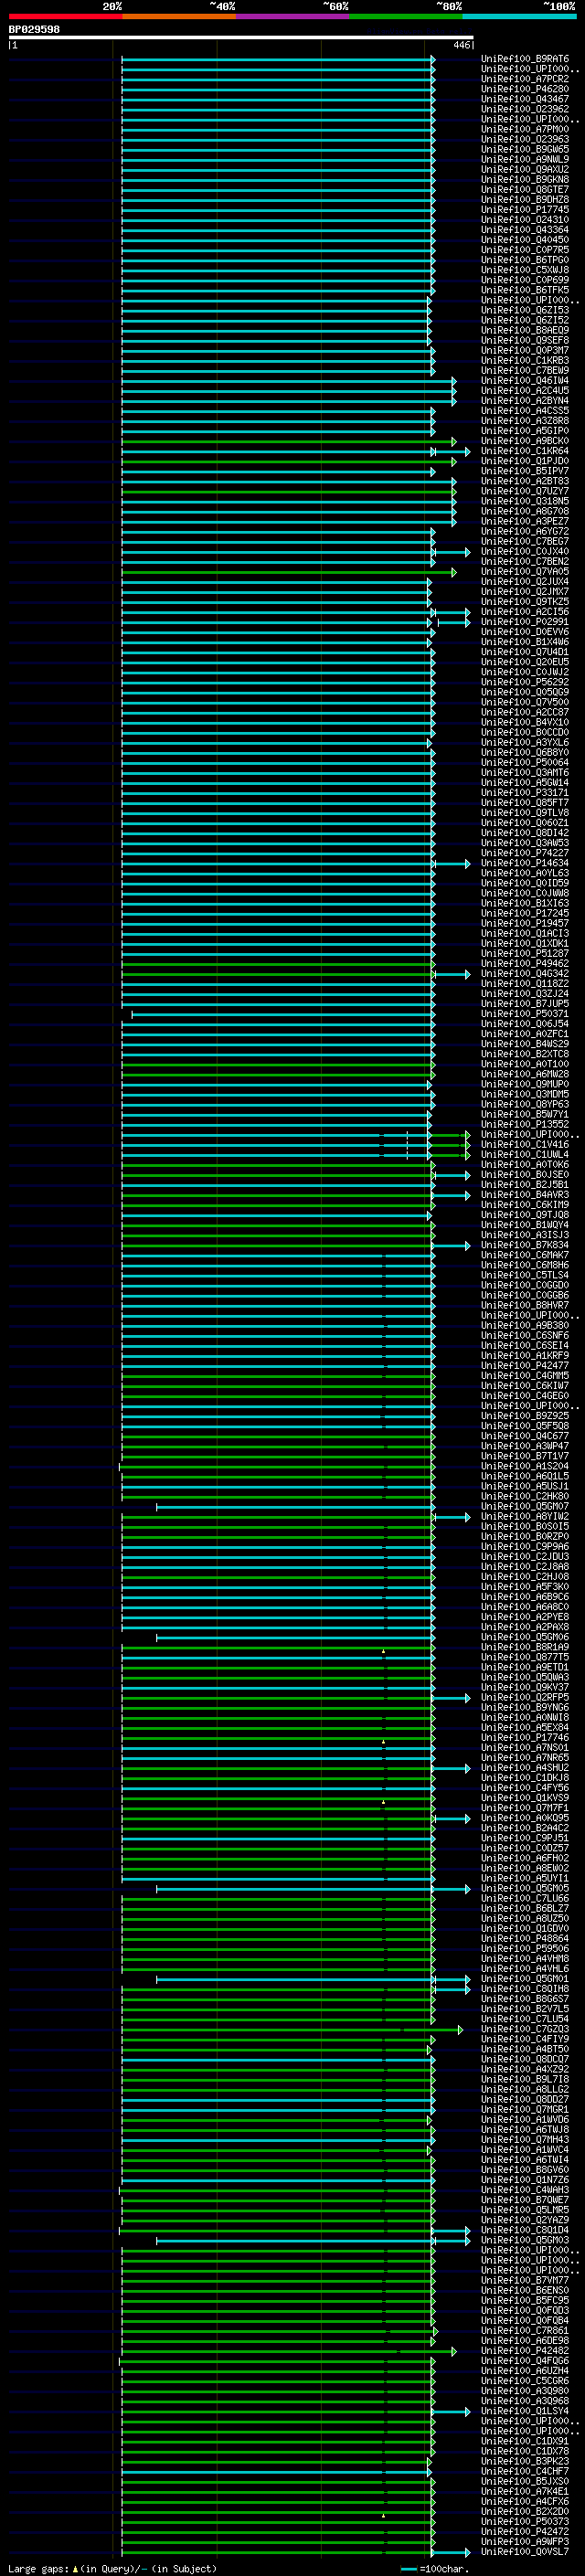Select the cyan ~100% identity color segment
This screenshot has width=585, height=2576.
tap(519, 17)
